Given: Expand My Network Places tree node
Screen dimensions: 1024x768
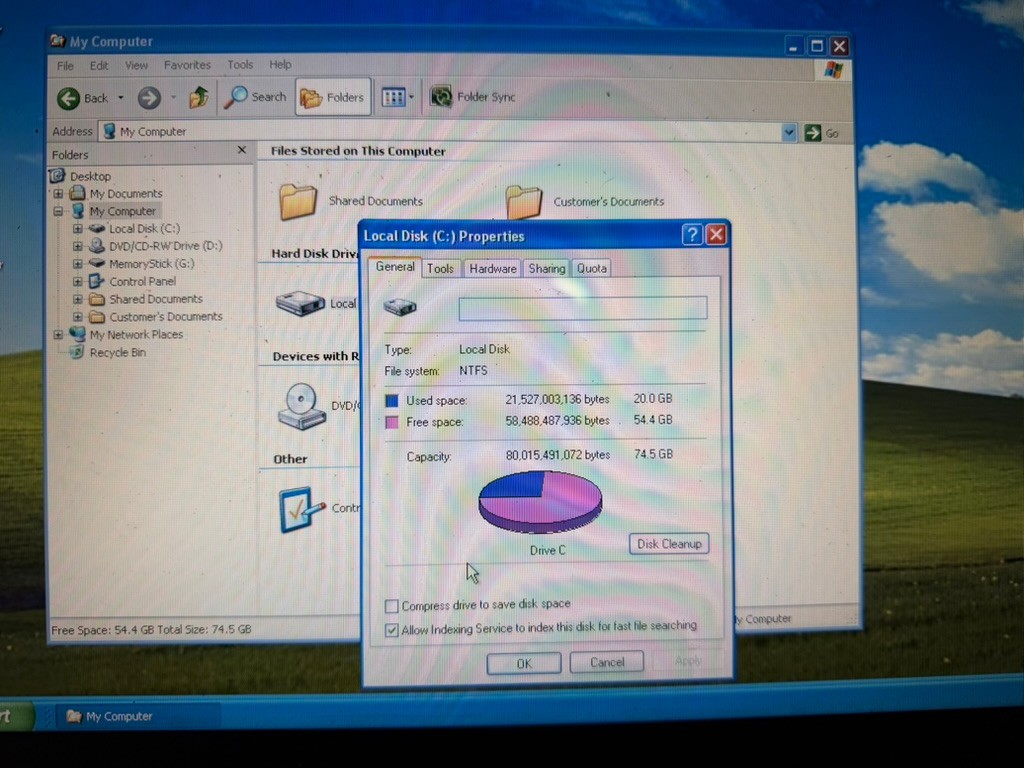Looking at the screenshot, I should [x=58, y=334].
